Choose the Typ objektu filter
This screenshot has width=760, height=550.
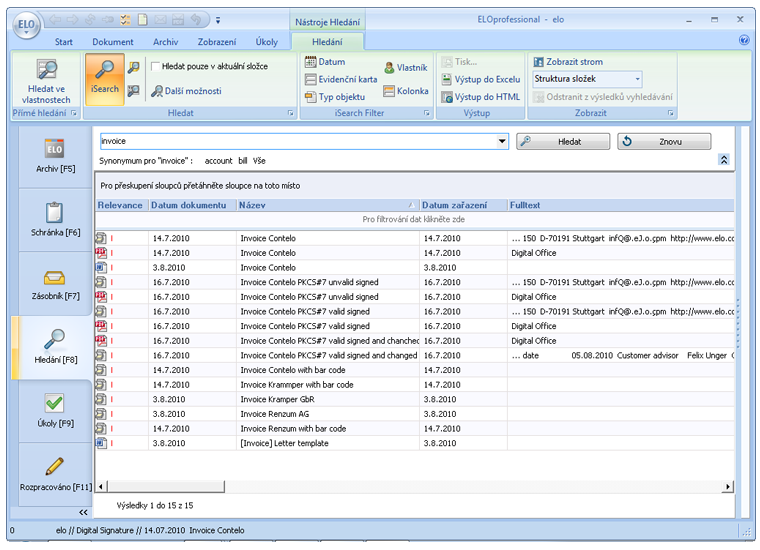coord(335,97)
